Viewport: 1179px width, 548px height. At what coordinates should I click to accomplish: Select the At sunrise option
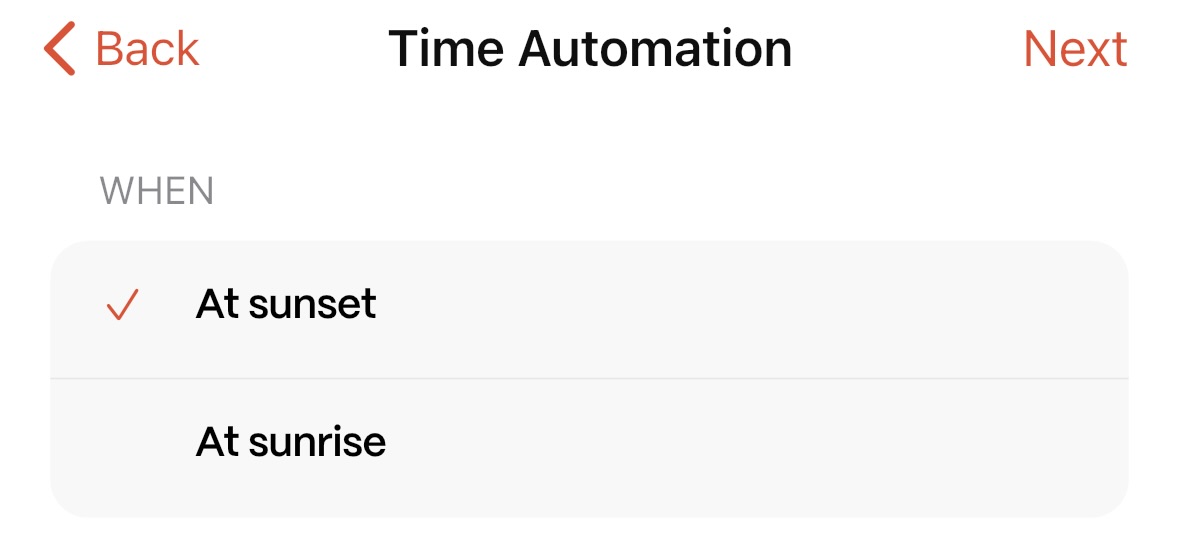coord(291,441)
